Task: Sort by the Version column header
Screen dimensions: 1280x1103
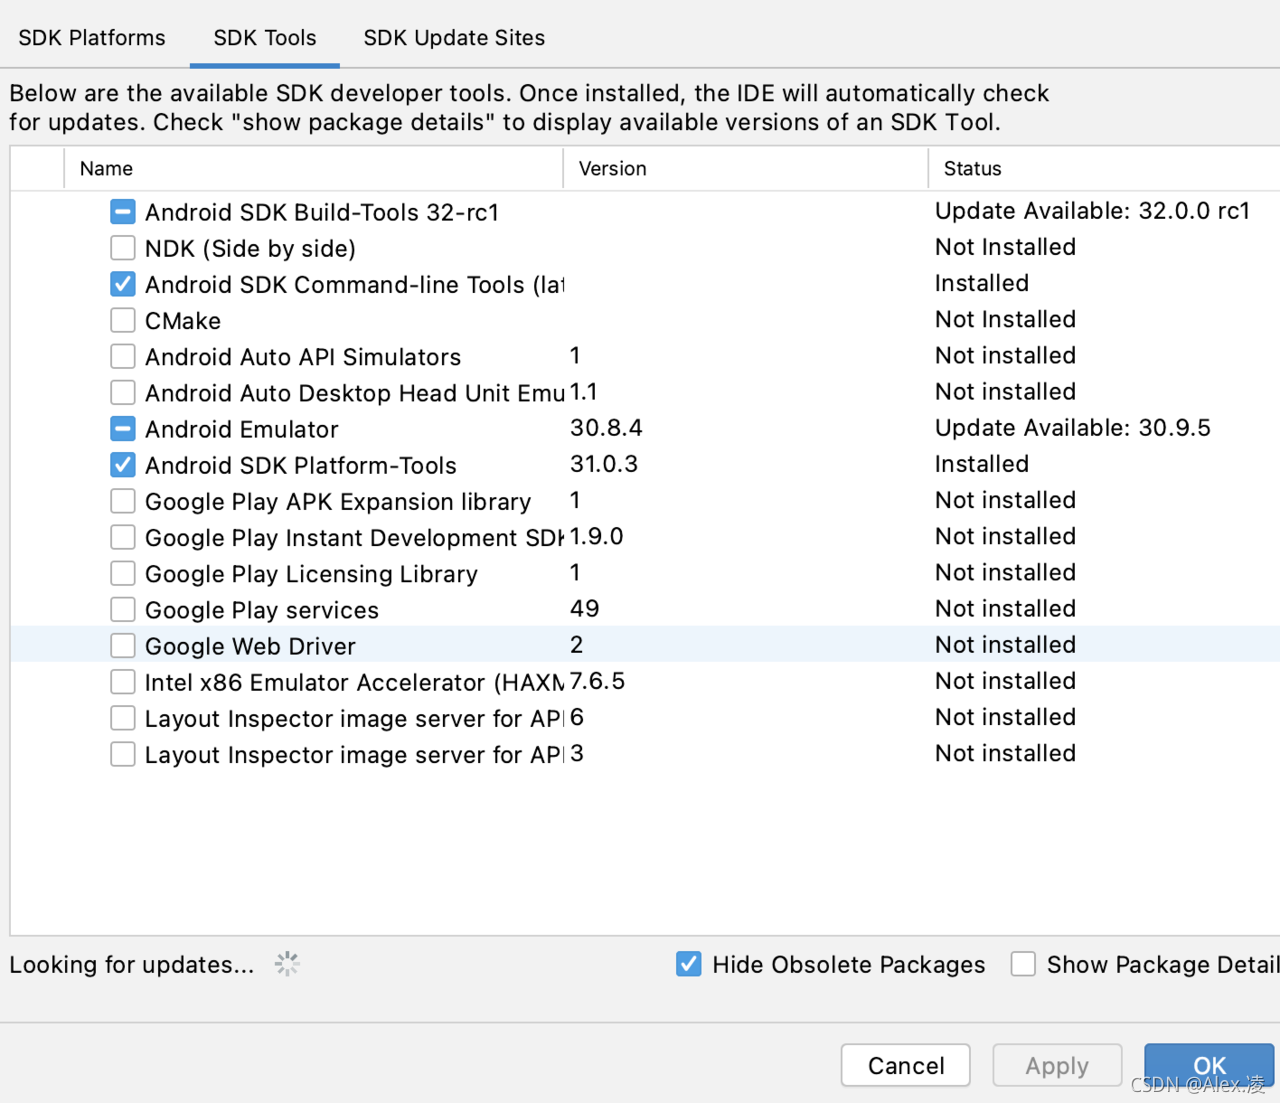Action: pos(746,168)
